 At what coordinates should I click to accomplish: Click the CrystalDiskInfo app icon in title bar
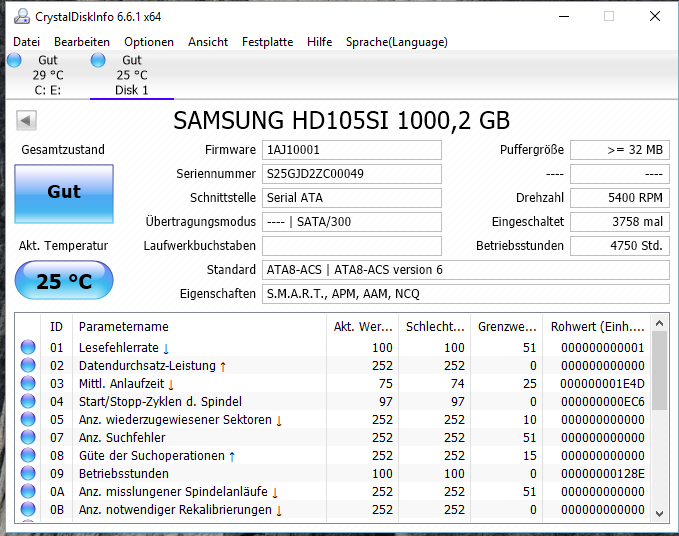coord(19,17)
